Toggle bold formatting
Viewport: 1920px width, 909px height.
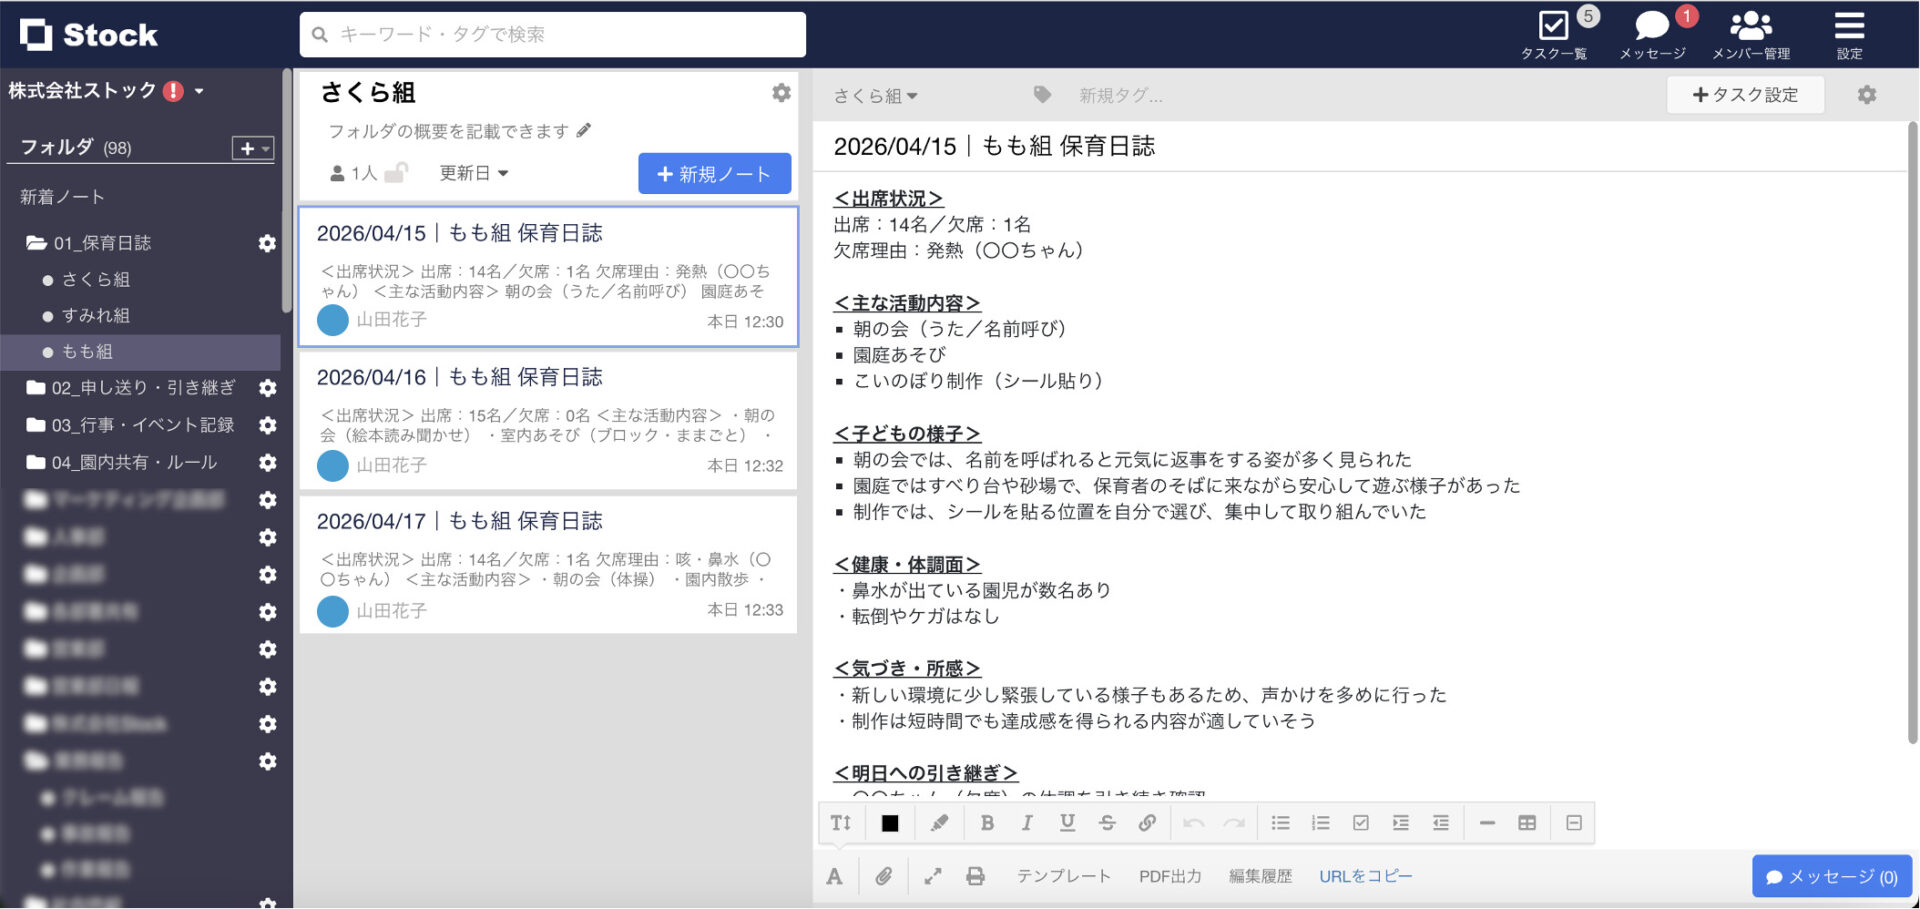pyautogui.click(x=987, y=822)
